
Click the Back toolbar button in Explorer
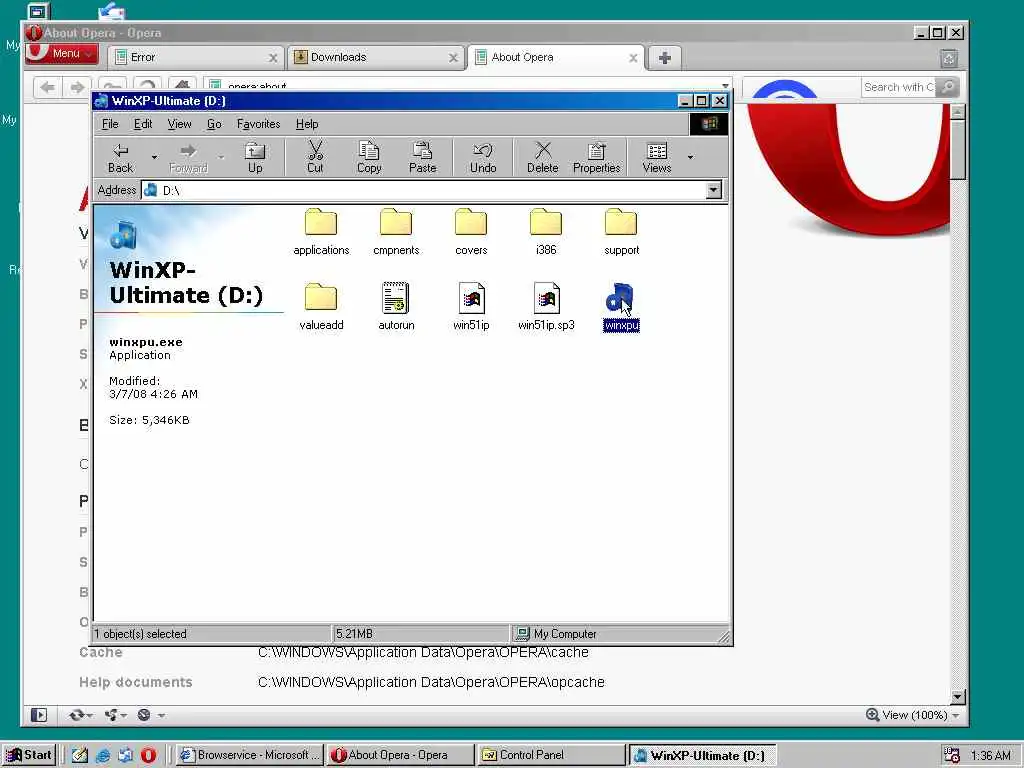tap(121, 157)
